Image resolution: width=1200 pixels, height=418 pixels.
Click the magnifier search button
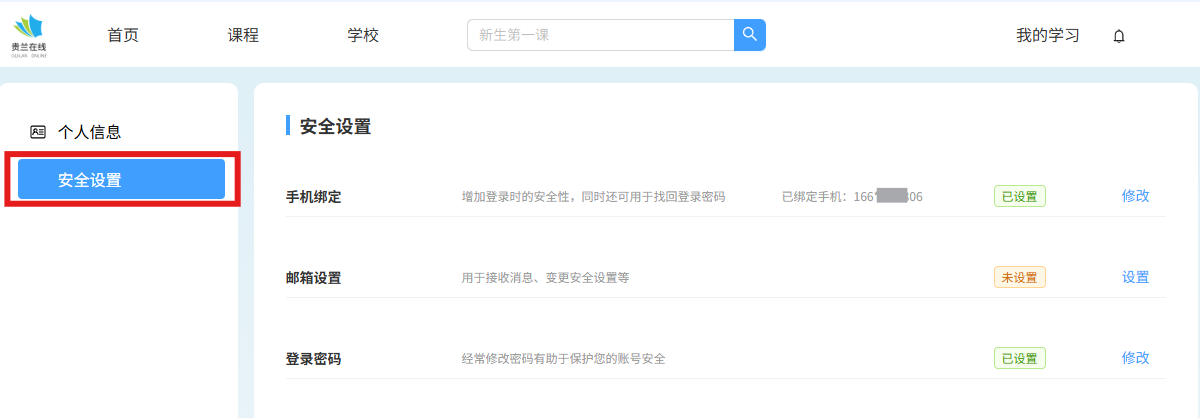pyautogui.click(x=749, y=35)
